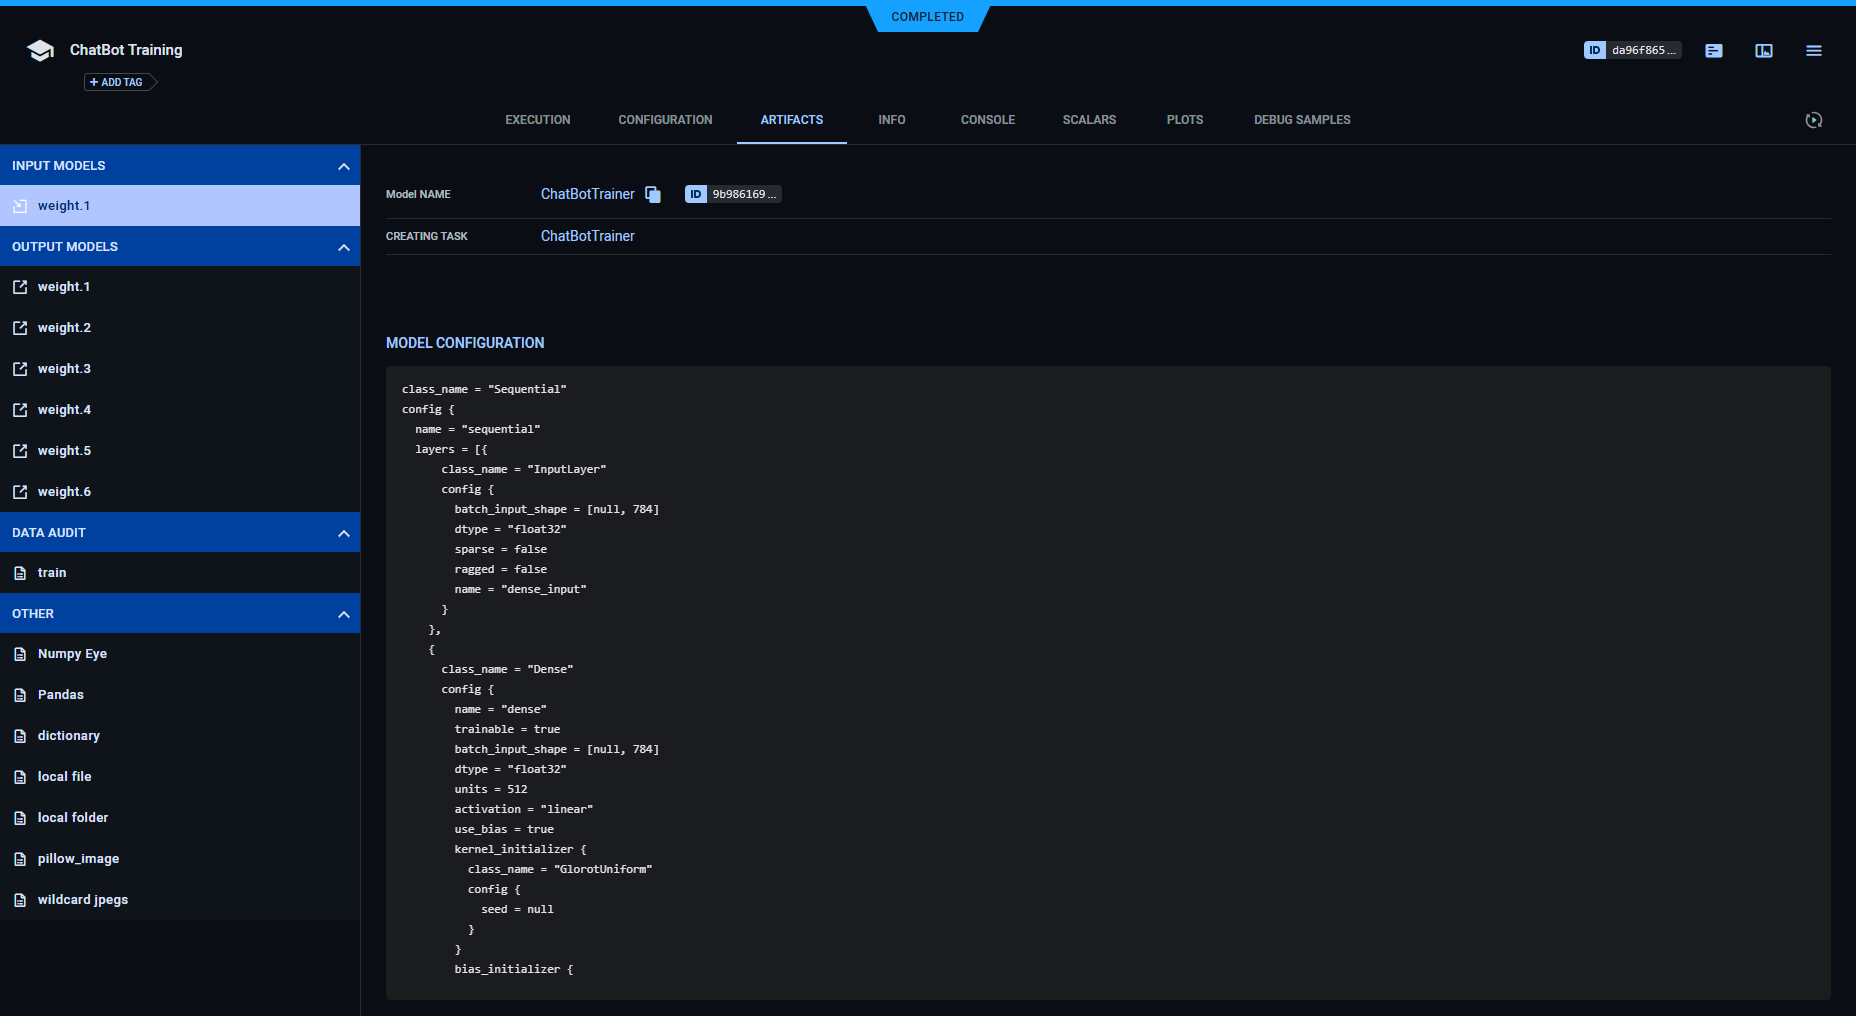The height and width of the screenshot is (1016, 1856).
Task: Open the task details card icon
Action: [1713, 50]
